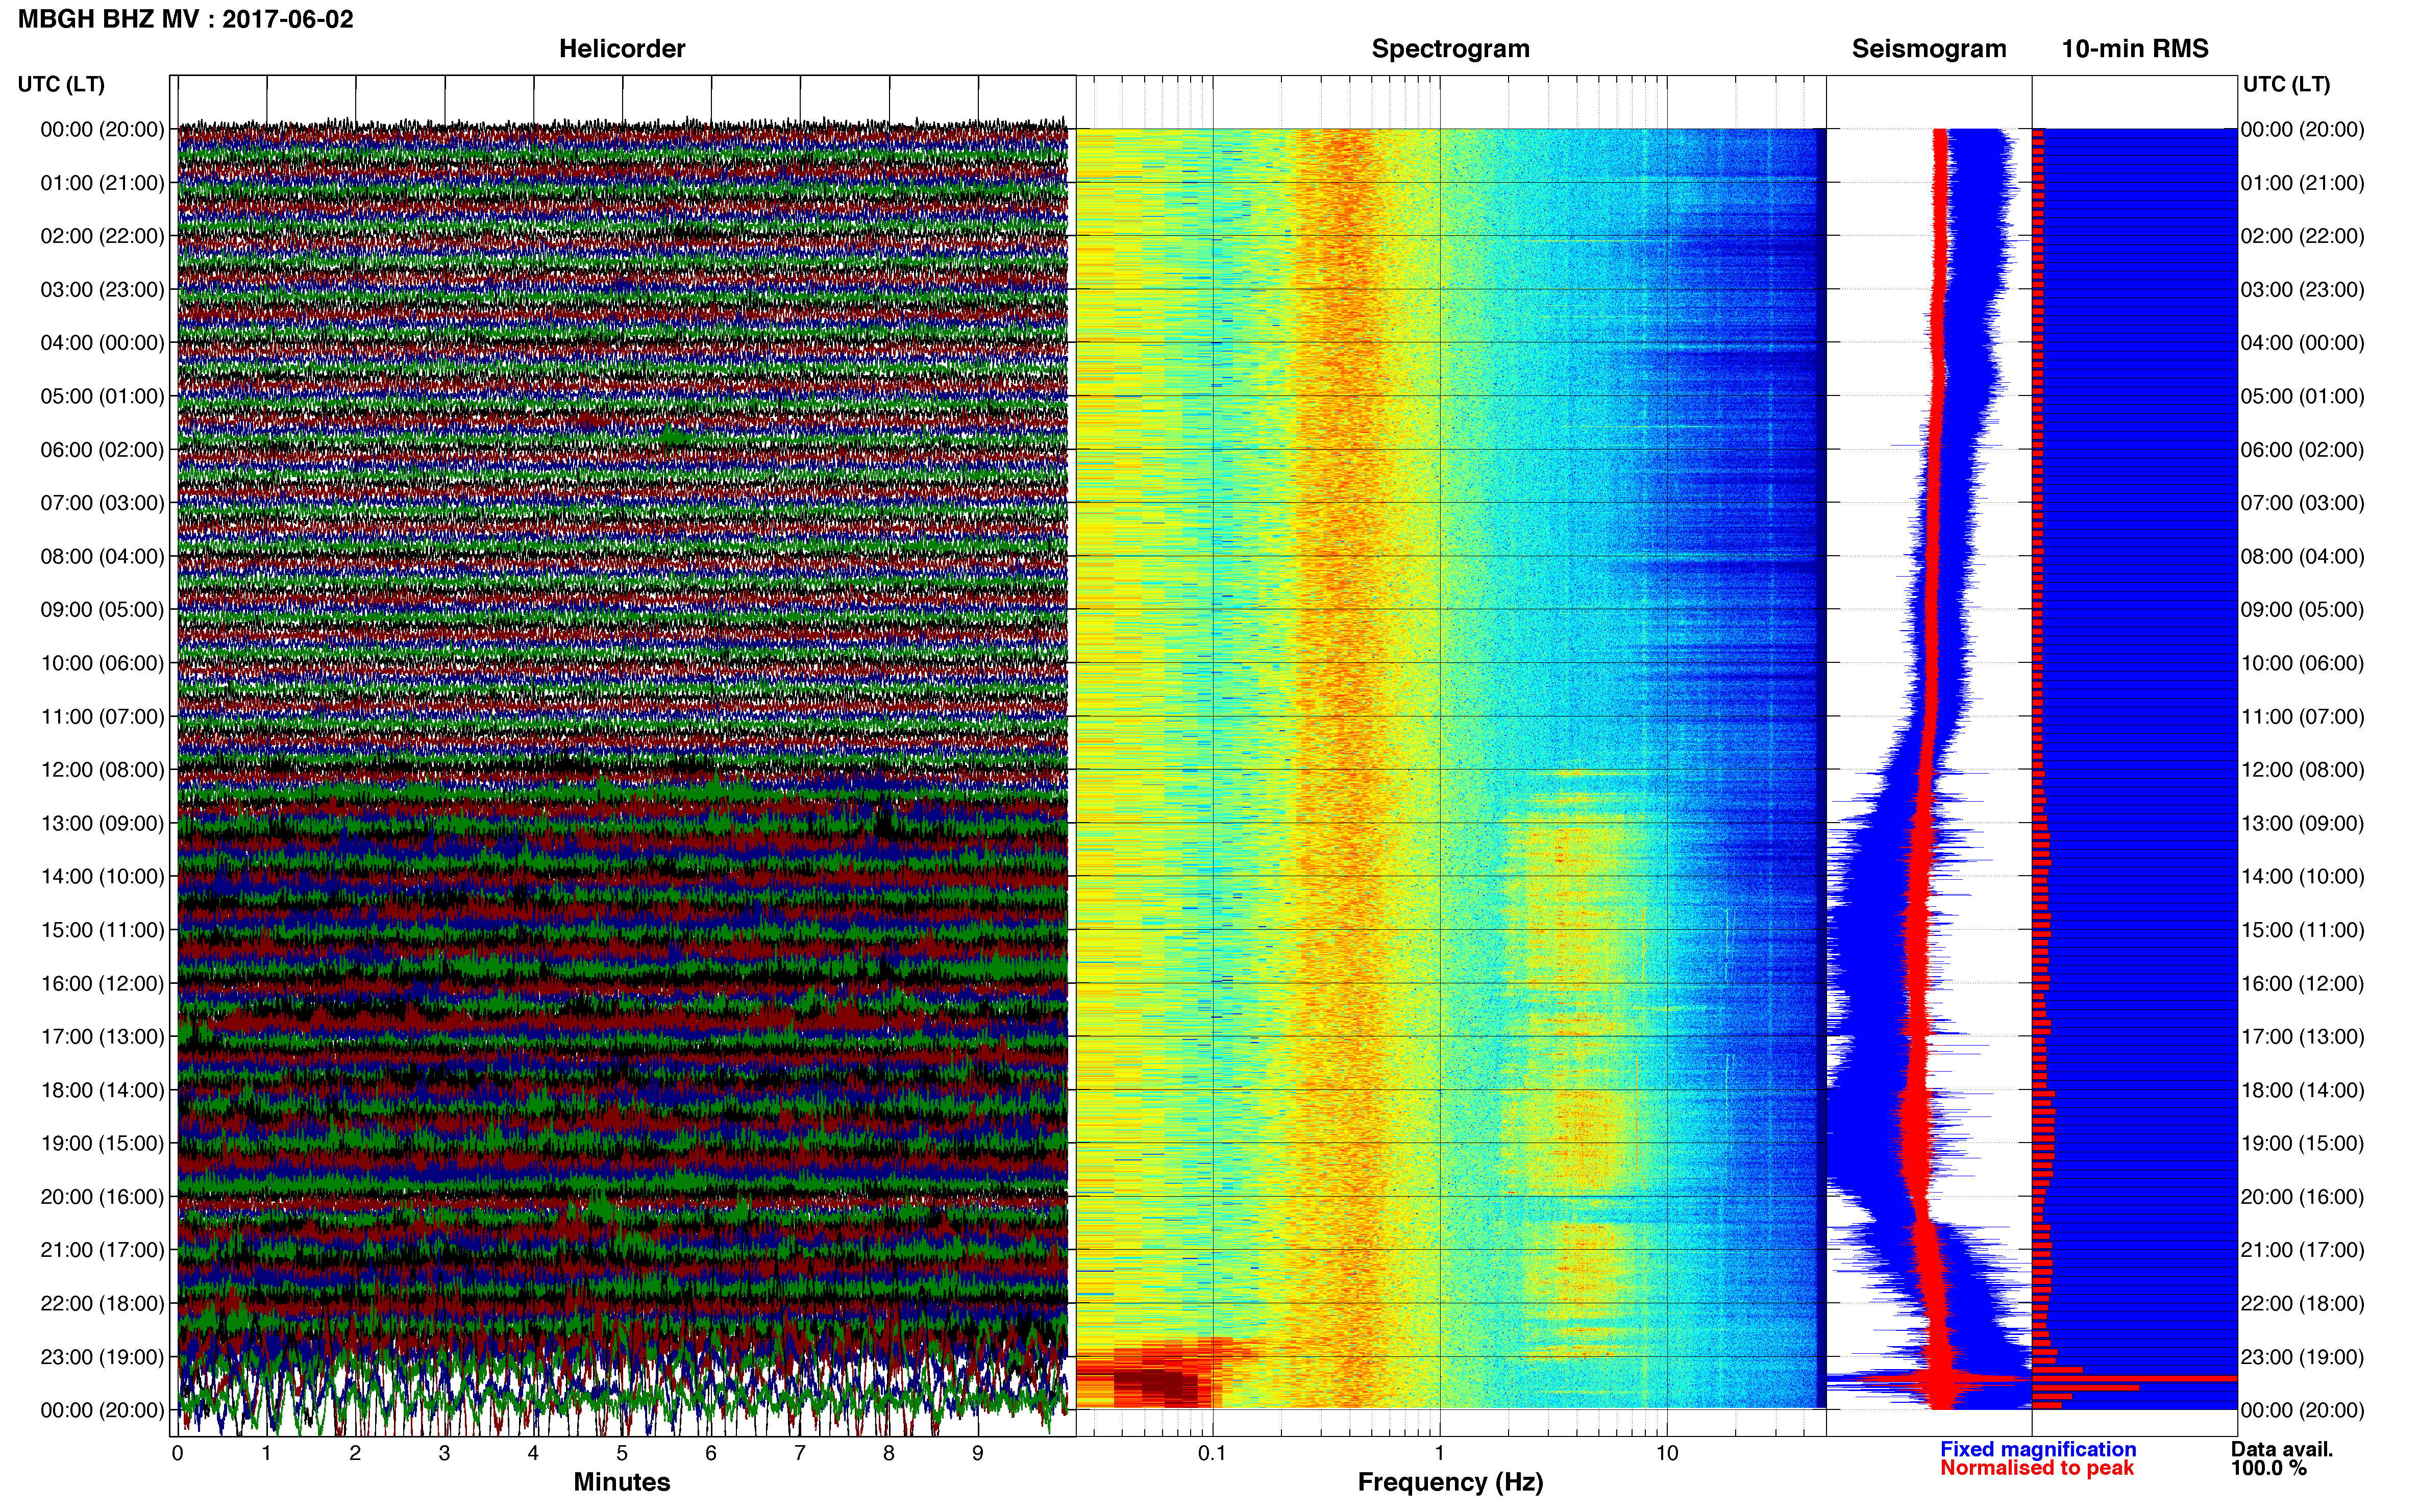2419x1512 pixels.
Task: Click left time label 04:00 (00:00)
Action: (x=102, y=343)
